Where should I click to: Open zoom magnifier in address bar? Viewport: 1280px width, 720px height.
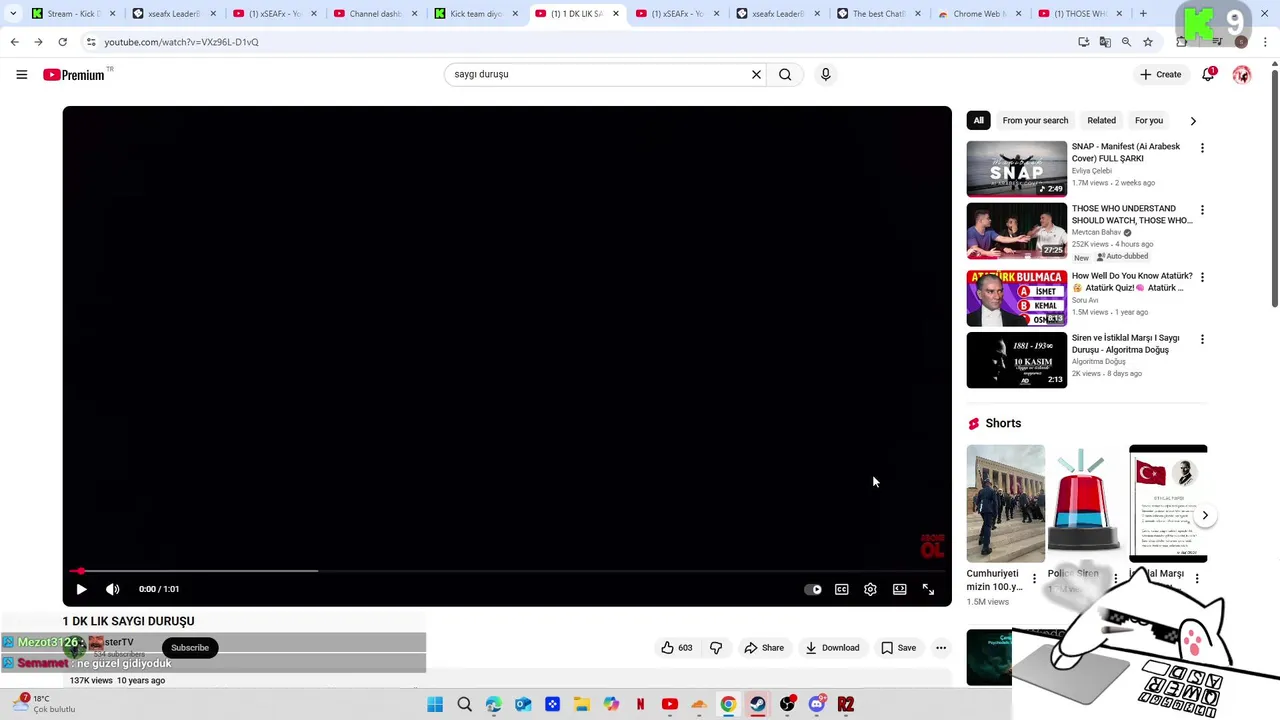[1126, 42]
